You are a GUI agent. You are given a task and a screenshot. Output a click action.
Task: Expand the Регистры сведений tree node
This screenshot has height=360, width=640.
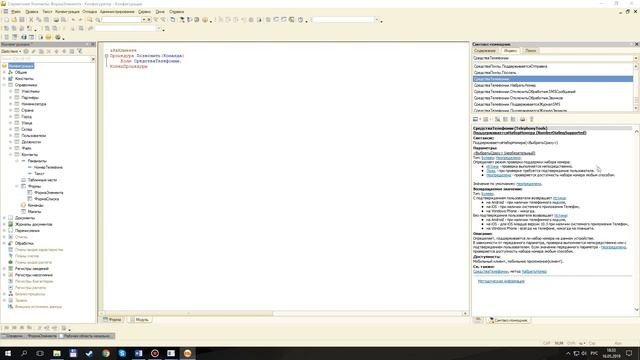pyautogui.click(x=4, y=268)
